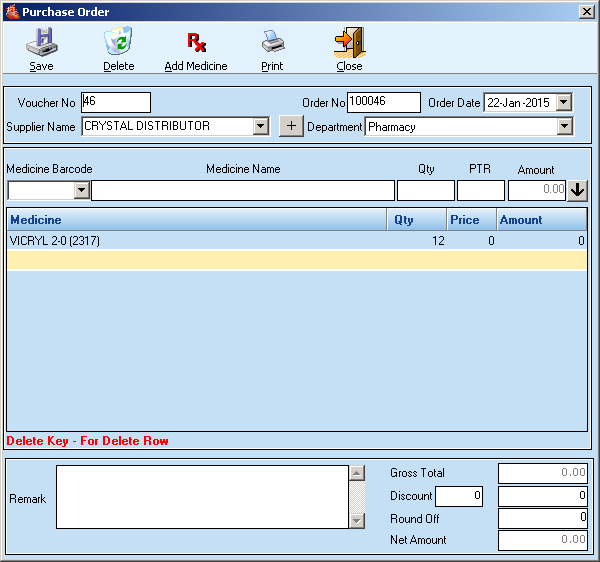Click the Save floppy disk icon

[x=41, y=43]
